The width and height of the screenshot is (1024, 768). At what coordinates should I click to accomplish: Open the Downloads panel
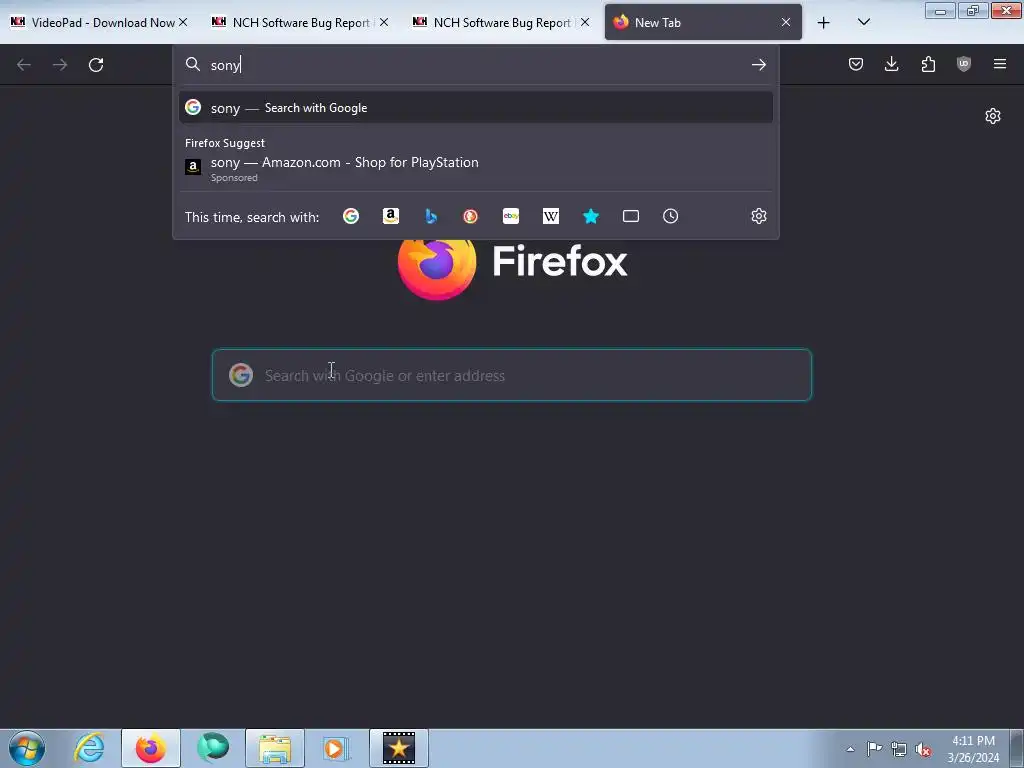coord(891,64)
